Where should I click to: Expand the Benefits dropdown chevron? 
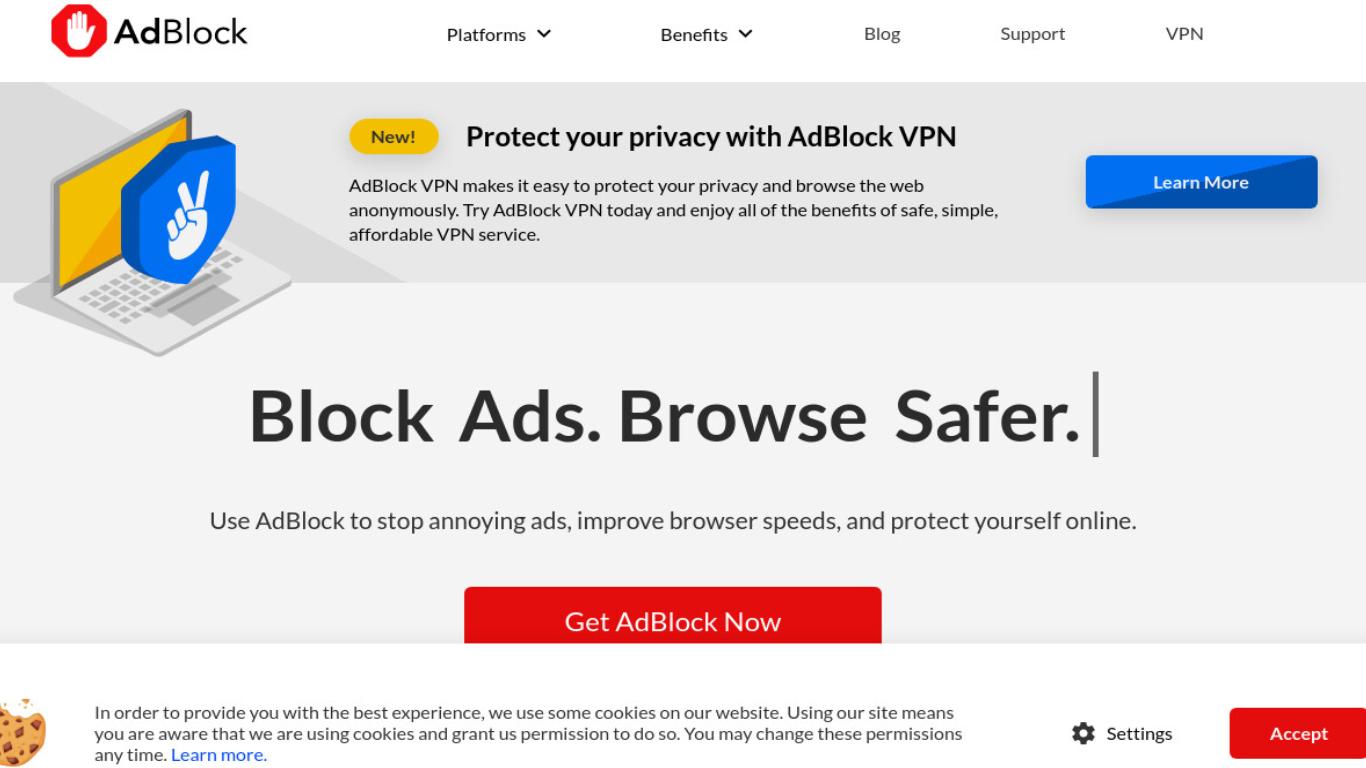tap(745, 33)
